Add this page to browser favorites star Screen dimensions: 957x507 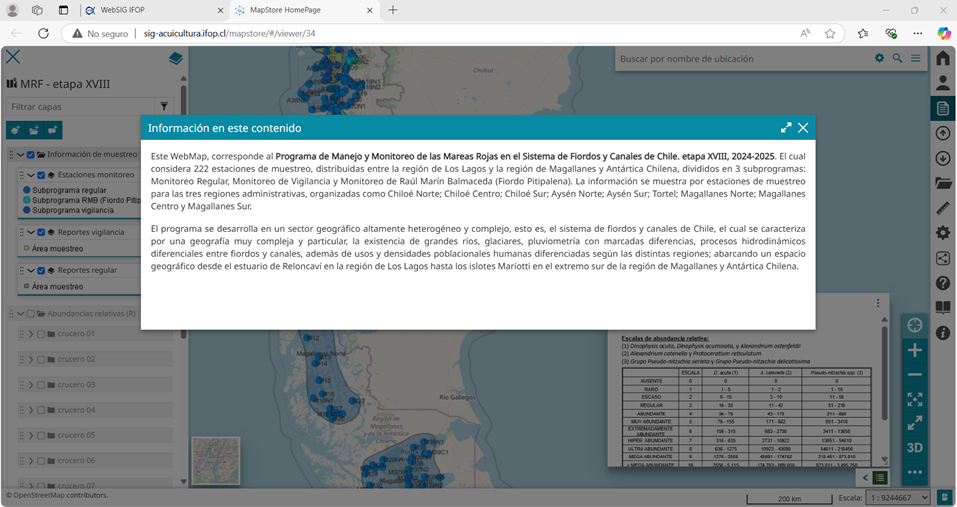pos(829,34)
